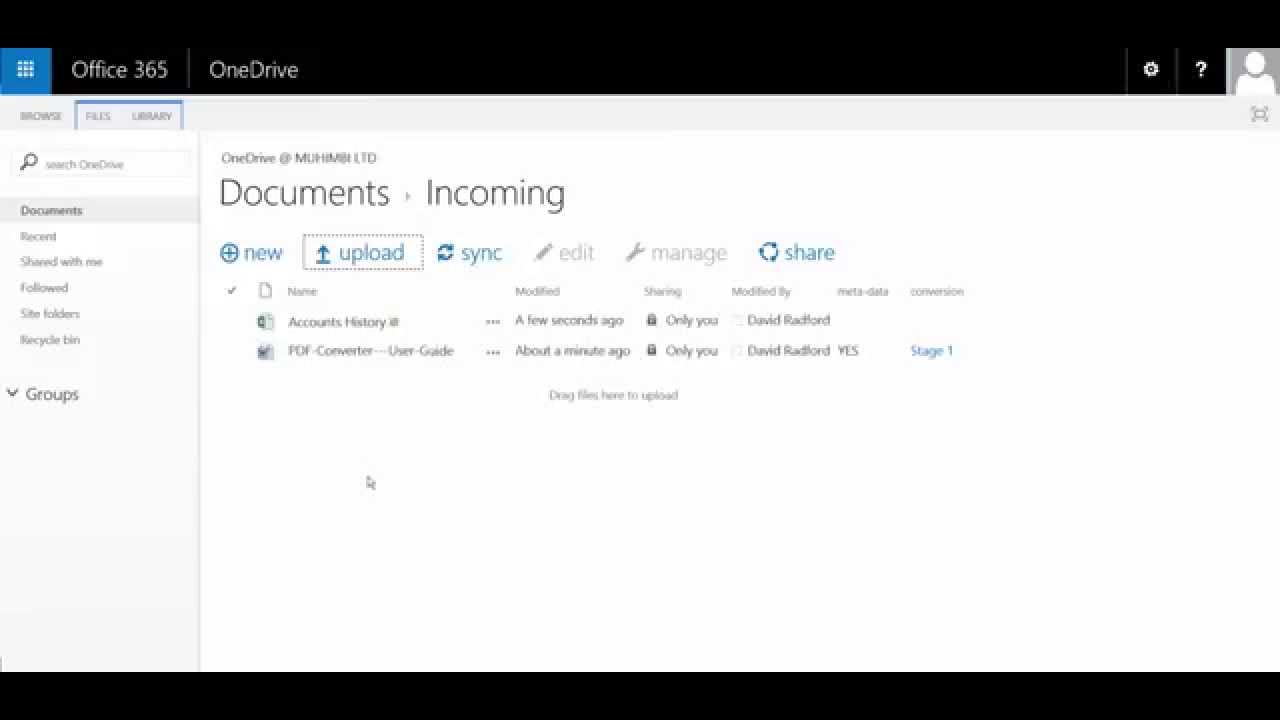This screenshot has width=1280, height=720.
Task: Sort by the Modified column header
Action: (x=537, y=292)
